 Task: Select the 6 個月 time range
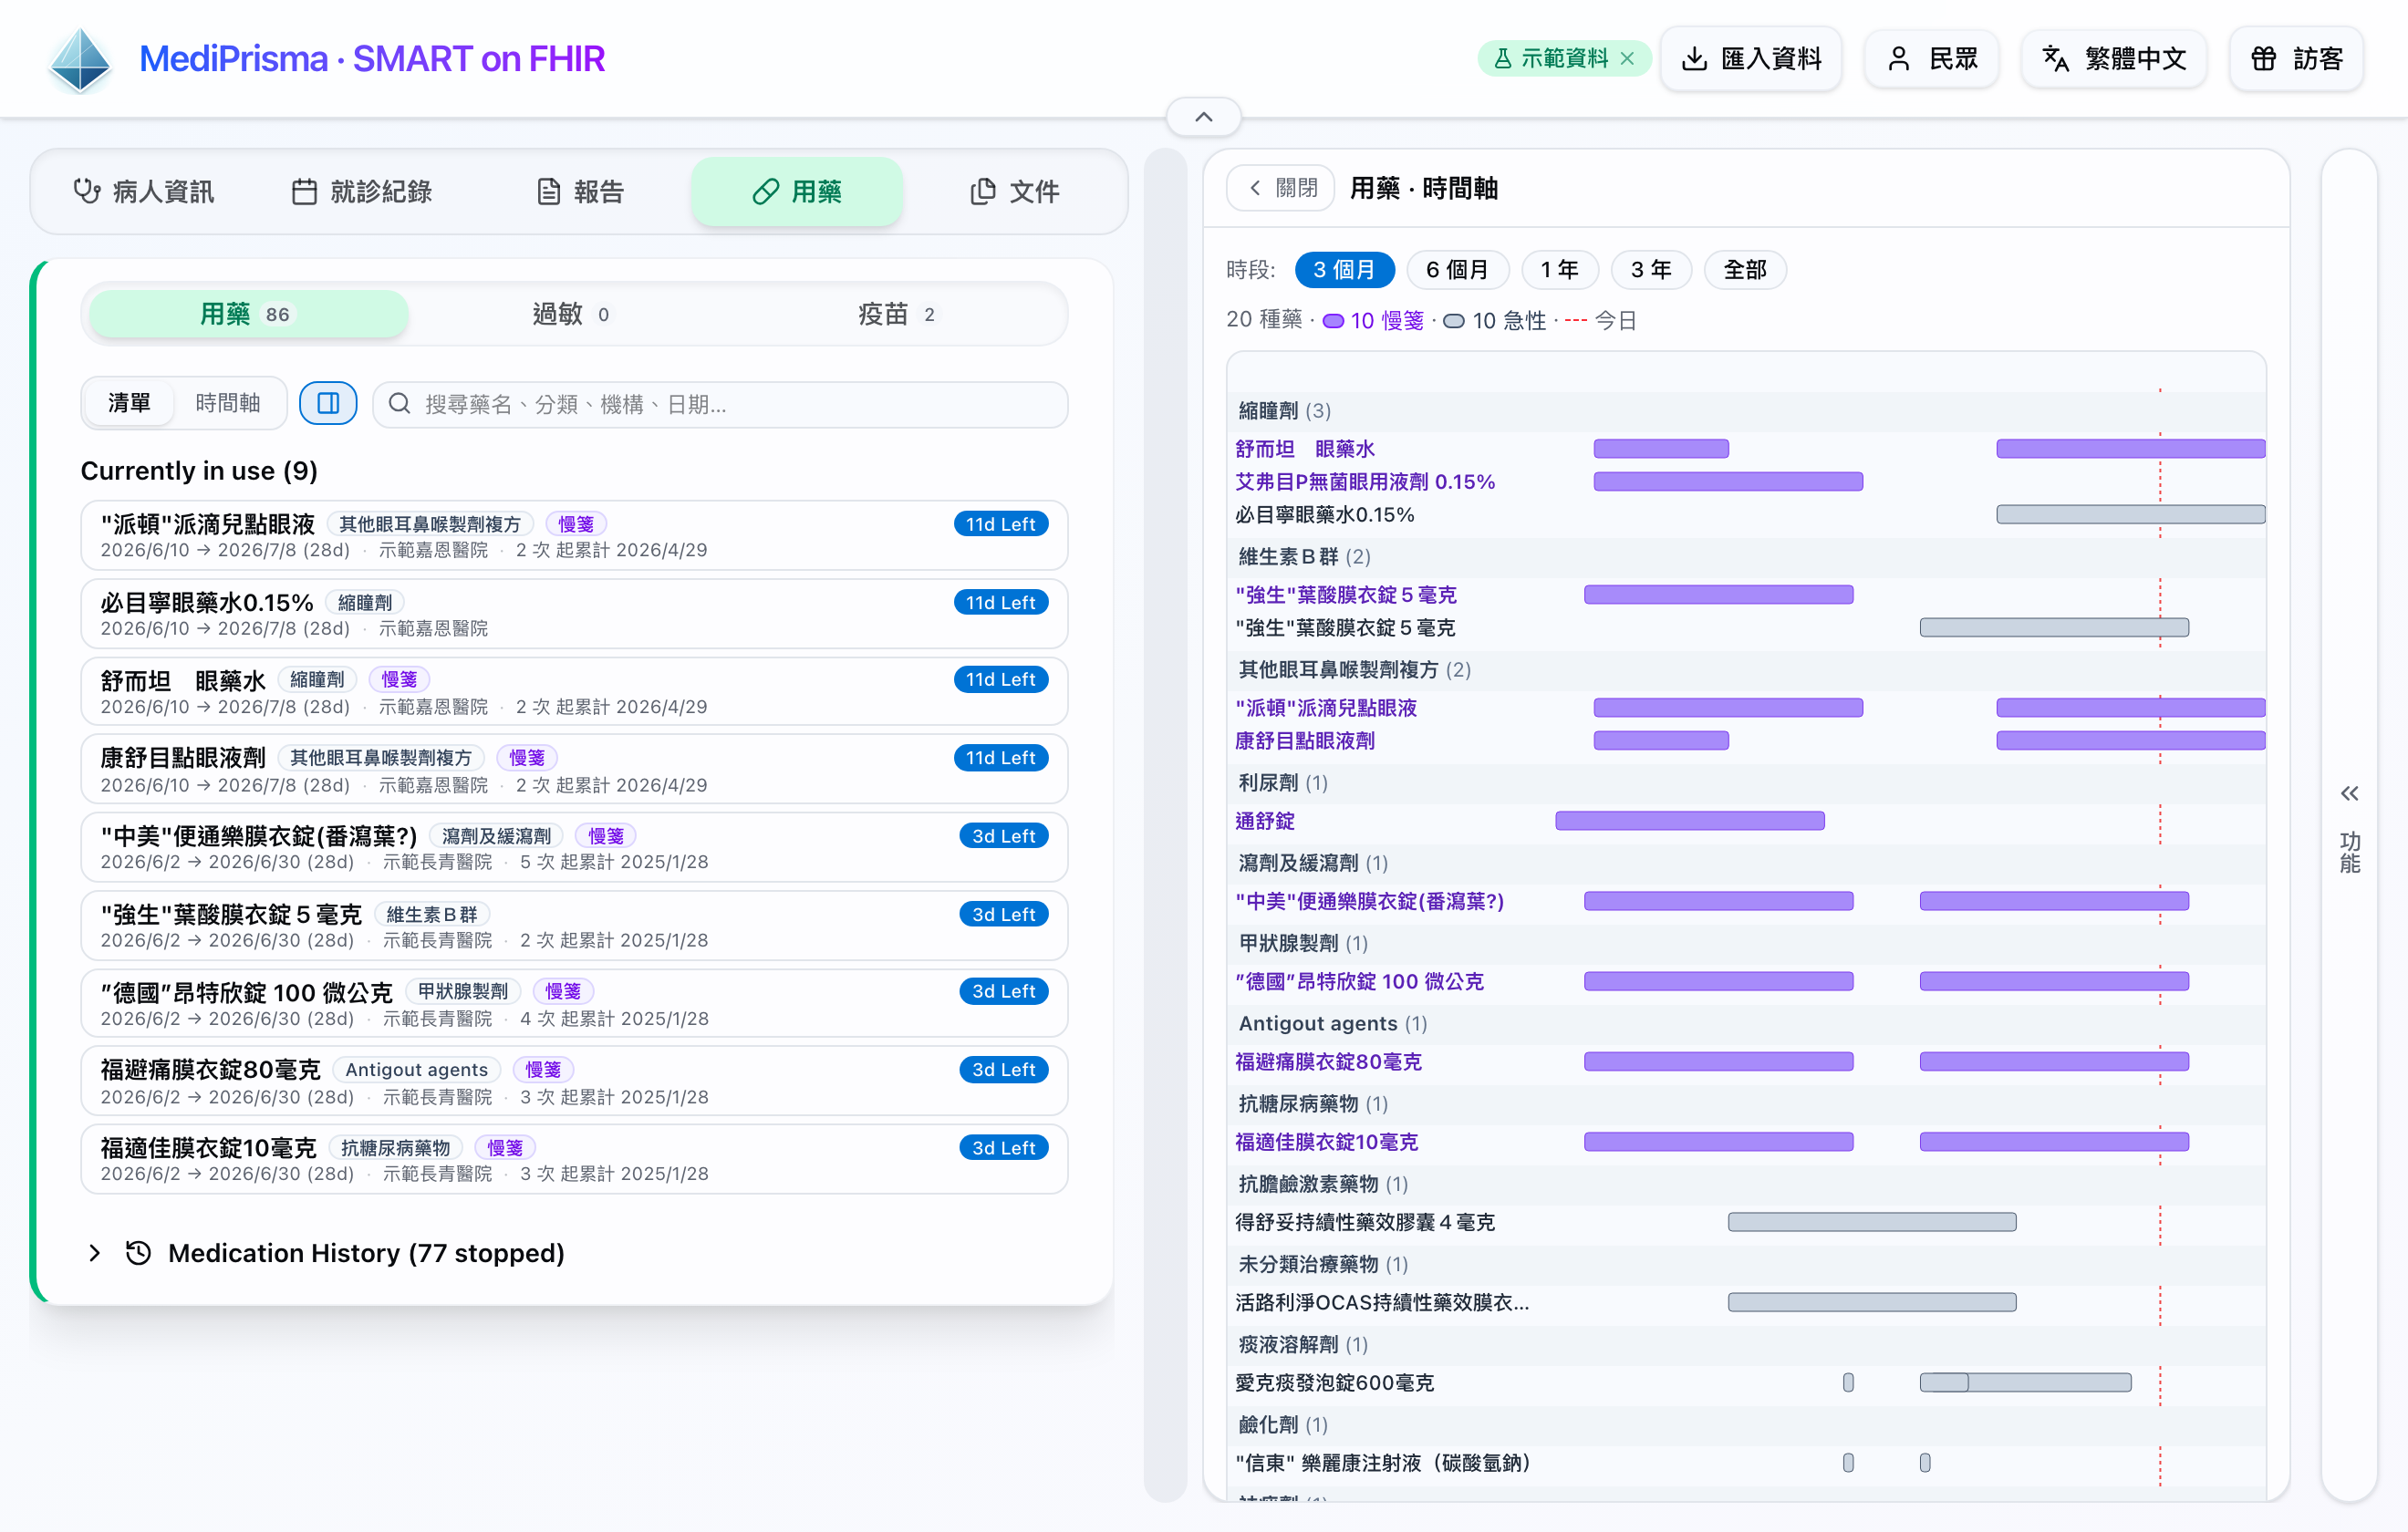pyautogui.click(x=1457, y=270)
